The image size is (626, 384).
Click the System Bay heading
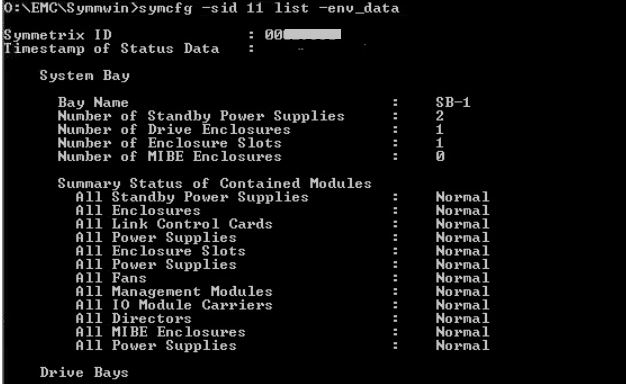(85, 75)
